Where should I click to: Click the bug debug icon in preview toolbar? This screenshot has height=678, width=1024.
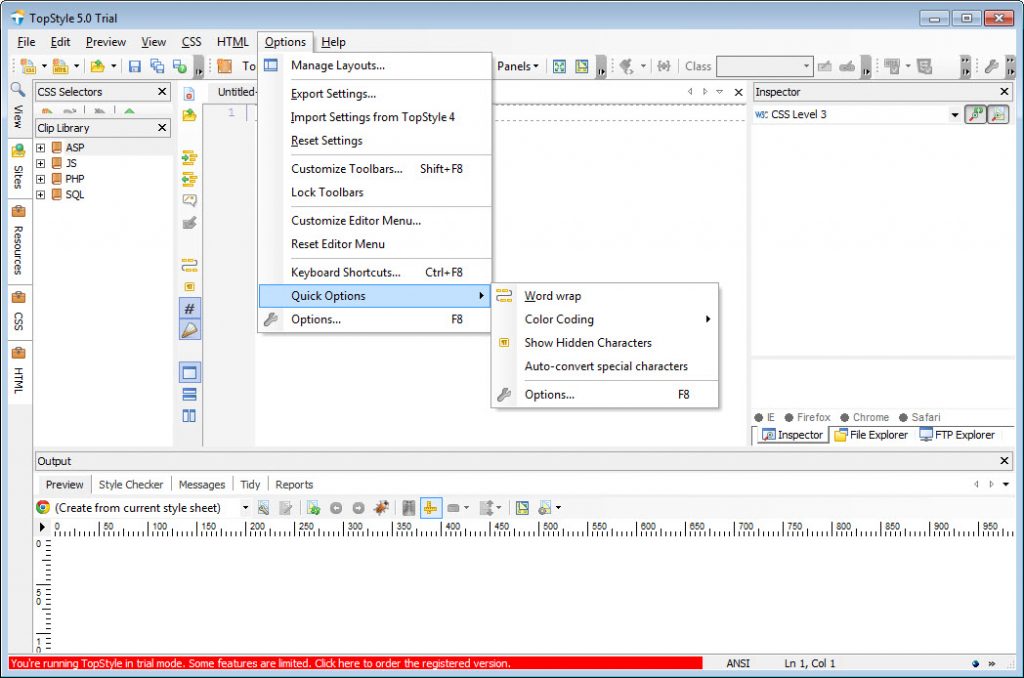point(381,508)
